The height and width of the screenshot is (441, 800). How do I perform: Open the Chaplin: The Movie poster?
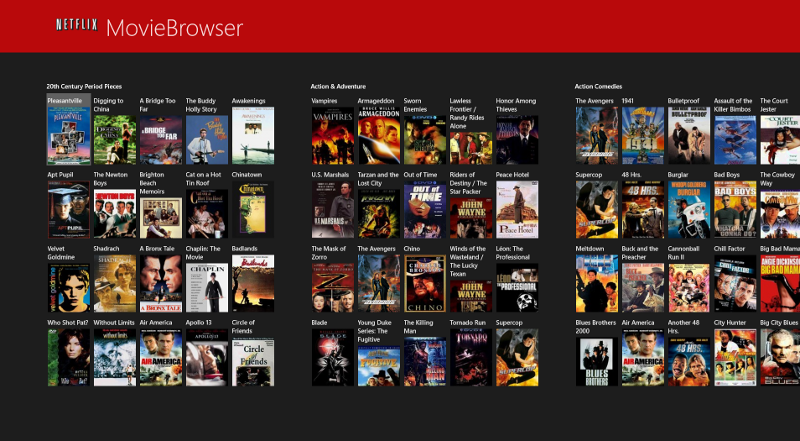207,287
